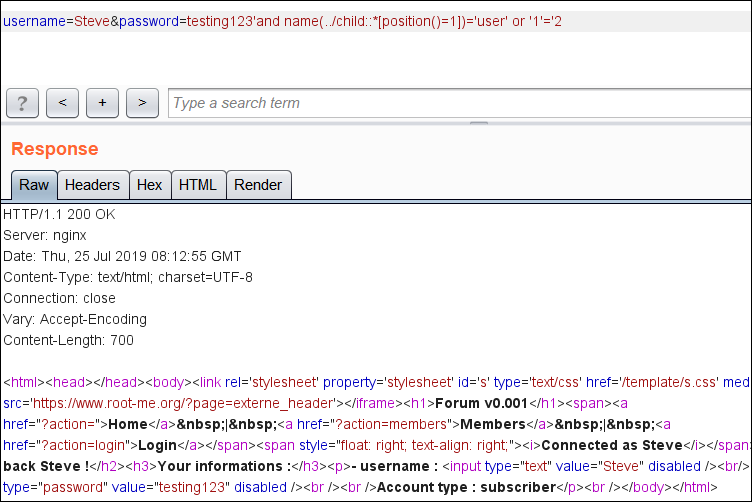The height and width of the screenshot is (502, 752).
Task: Click the Content-Type header line
Action: [x=128, y=278]
